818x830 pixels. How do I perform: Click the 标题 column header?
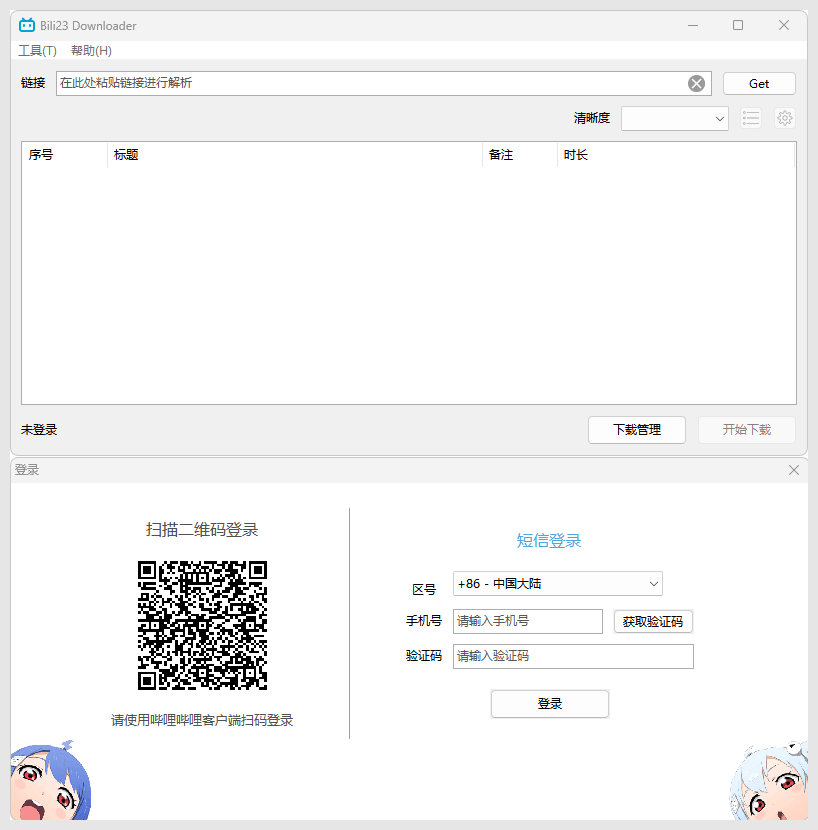(x=294, y=155)
